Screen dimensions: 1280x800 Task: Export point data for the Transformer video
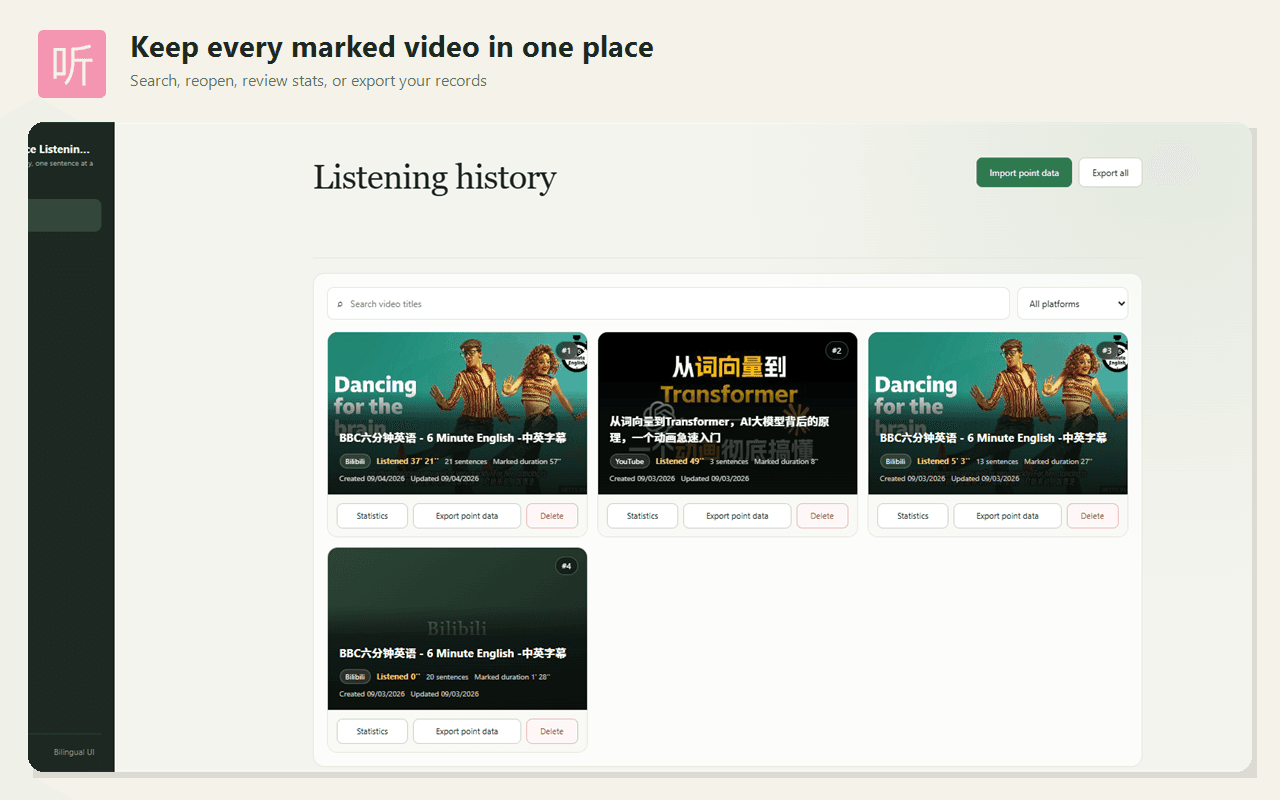coord(737,516)
